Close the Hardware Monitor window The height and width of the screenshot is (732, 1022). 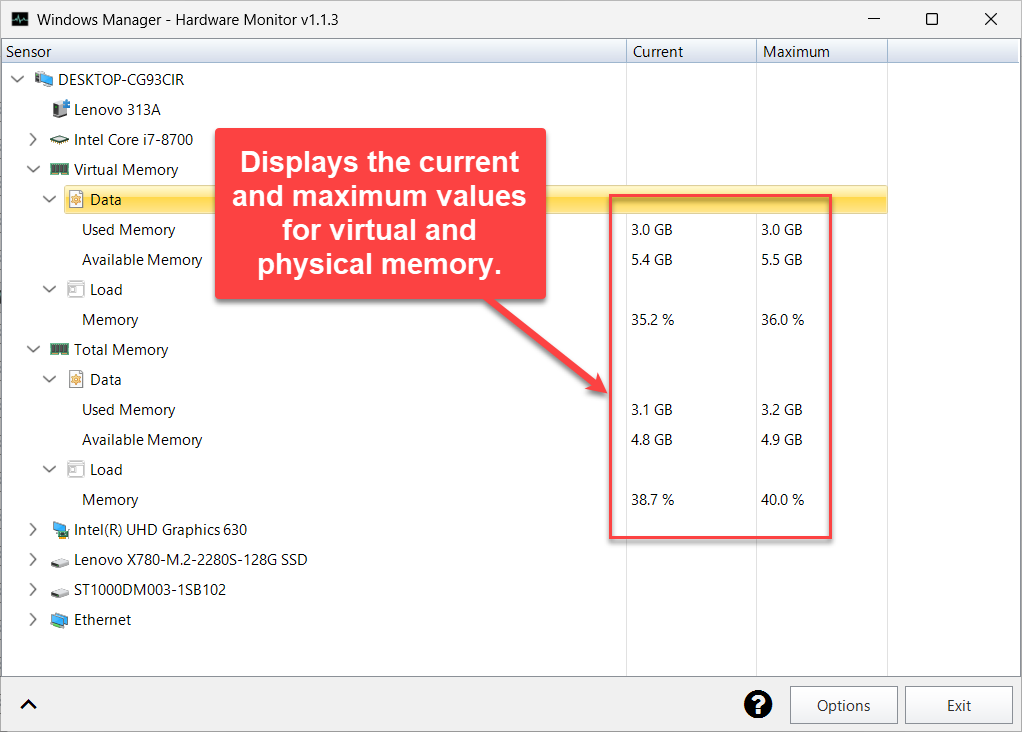click(991, 19)
